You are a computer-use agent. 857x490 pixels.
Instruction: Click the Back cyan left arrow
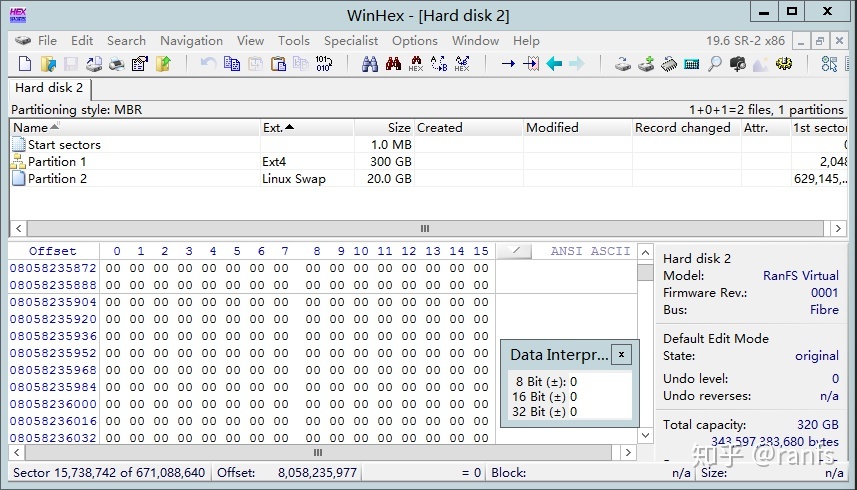(554, 64)
